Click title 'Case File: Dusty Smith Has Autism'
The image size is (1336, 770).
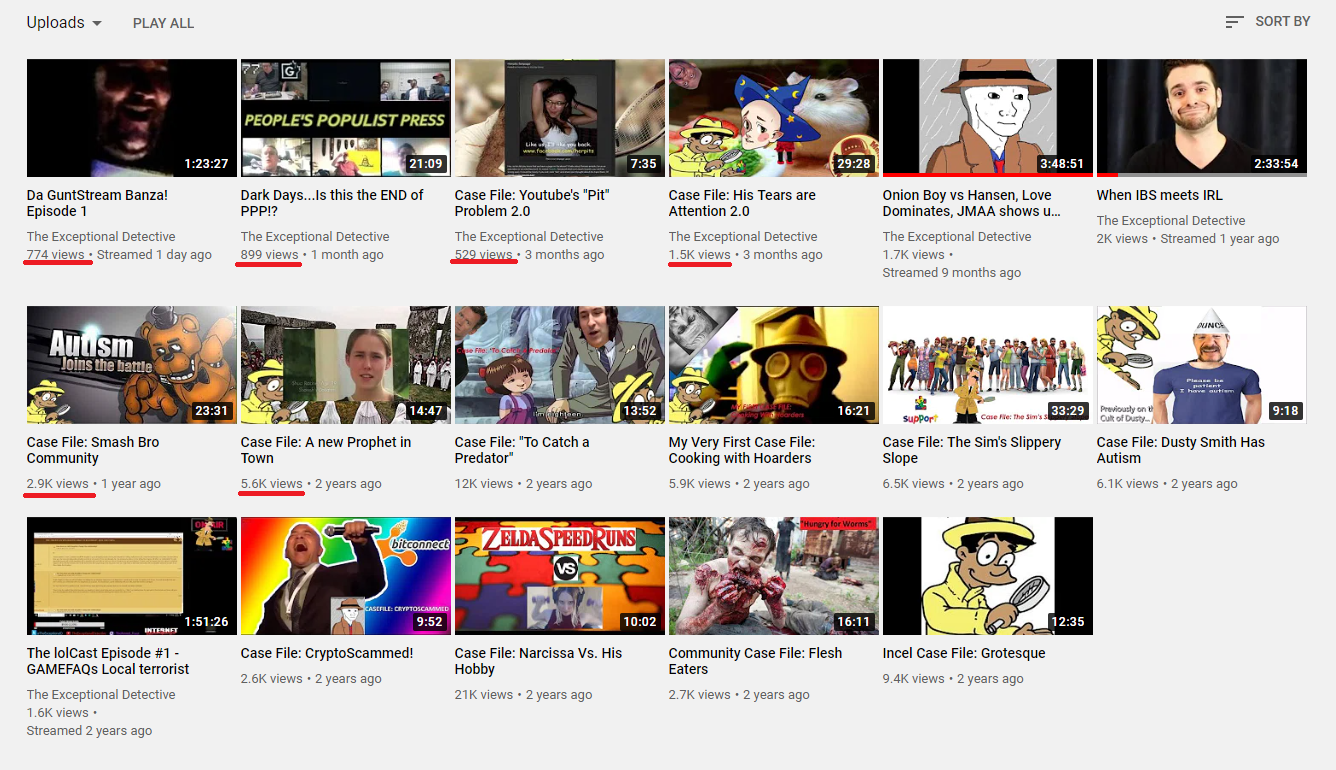point(1181,450)
